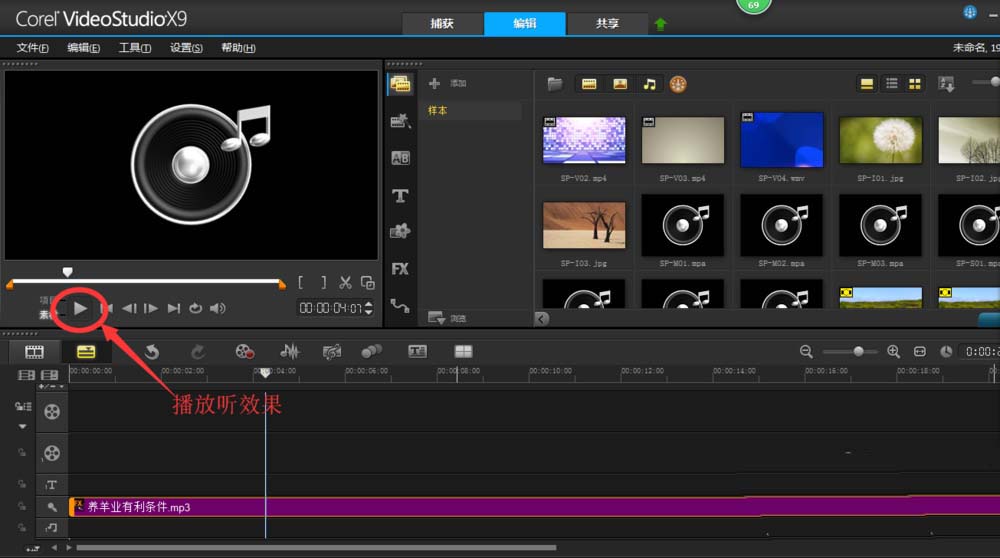Play the preview with the Play button
Image resolution: width=1000 pixels, height=558 pixels.
coord(80,309)
